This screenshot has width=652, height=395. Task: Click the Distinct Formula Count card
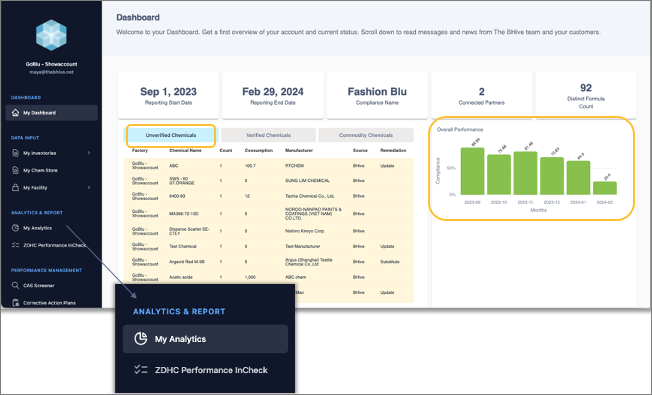586,95
